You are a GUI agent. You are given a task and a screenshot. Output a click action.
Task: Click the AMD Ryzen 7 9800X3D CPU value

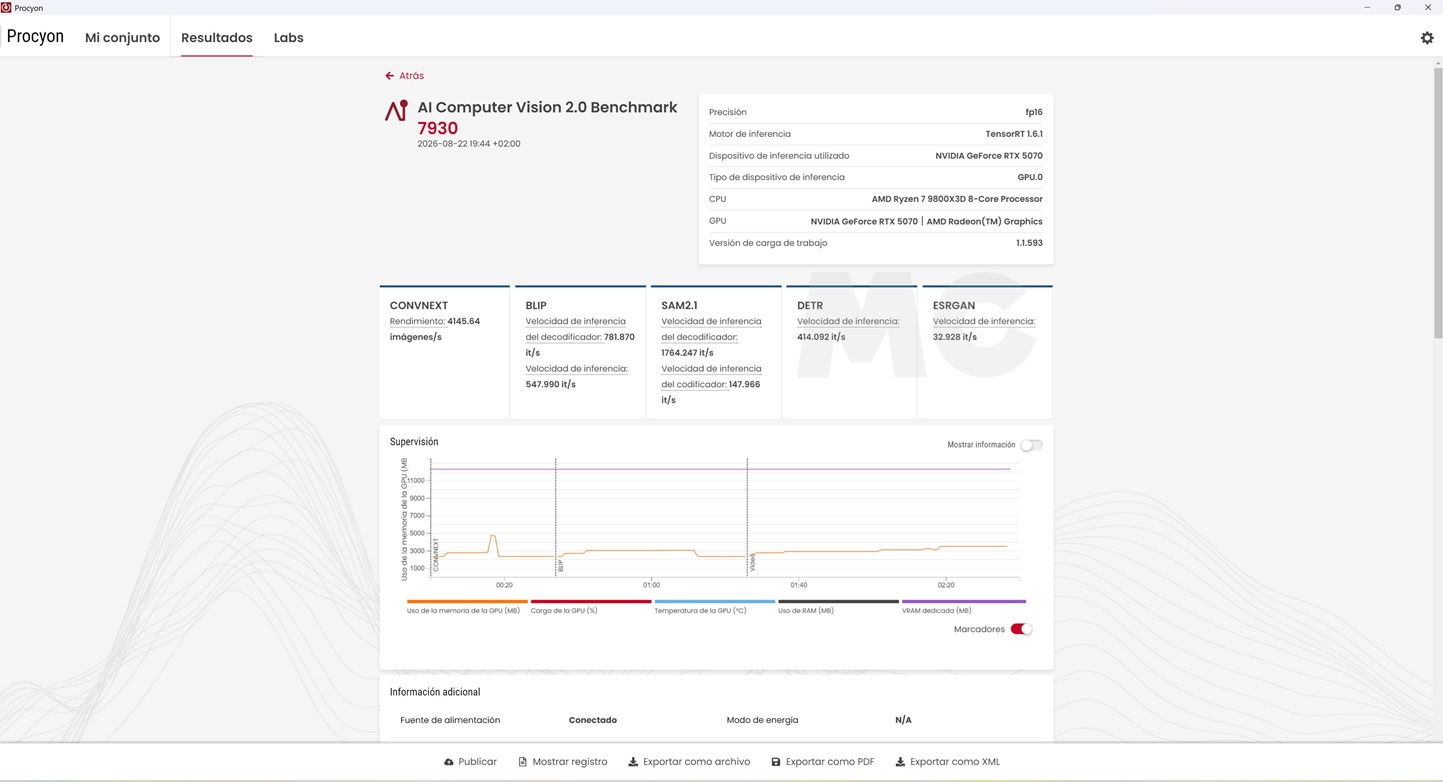pyautogui.click(x=957, y=199)
